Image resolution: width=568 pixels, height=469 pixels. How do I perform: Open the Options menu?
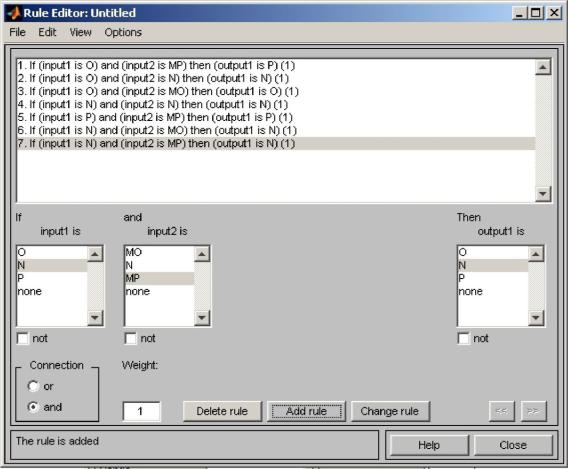(123, 32)
